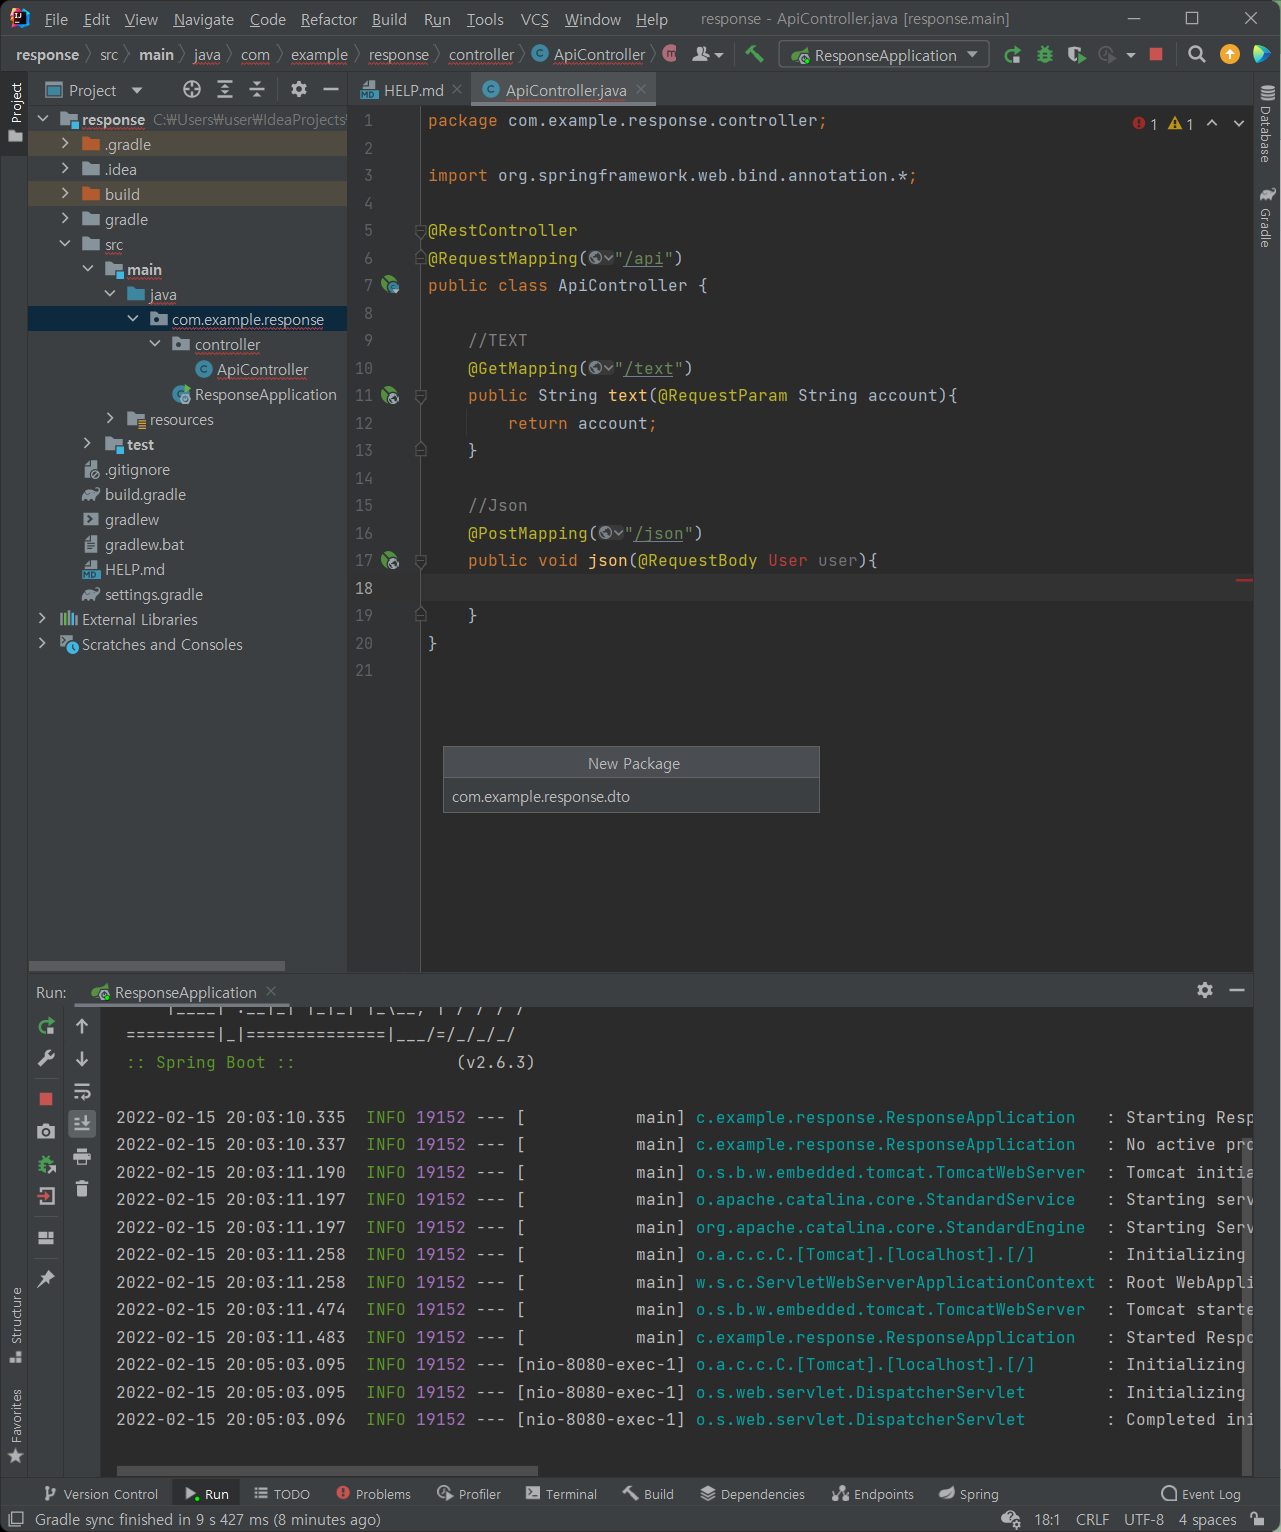
Task: Open Run panel gear settings
Action: tap(1205, 990)
